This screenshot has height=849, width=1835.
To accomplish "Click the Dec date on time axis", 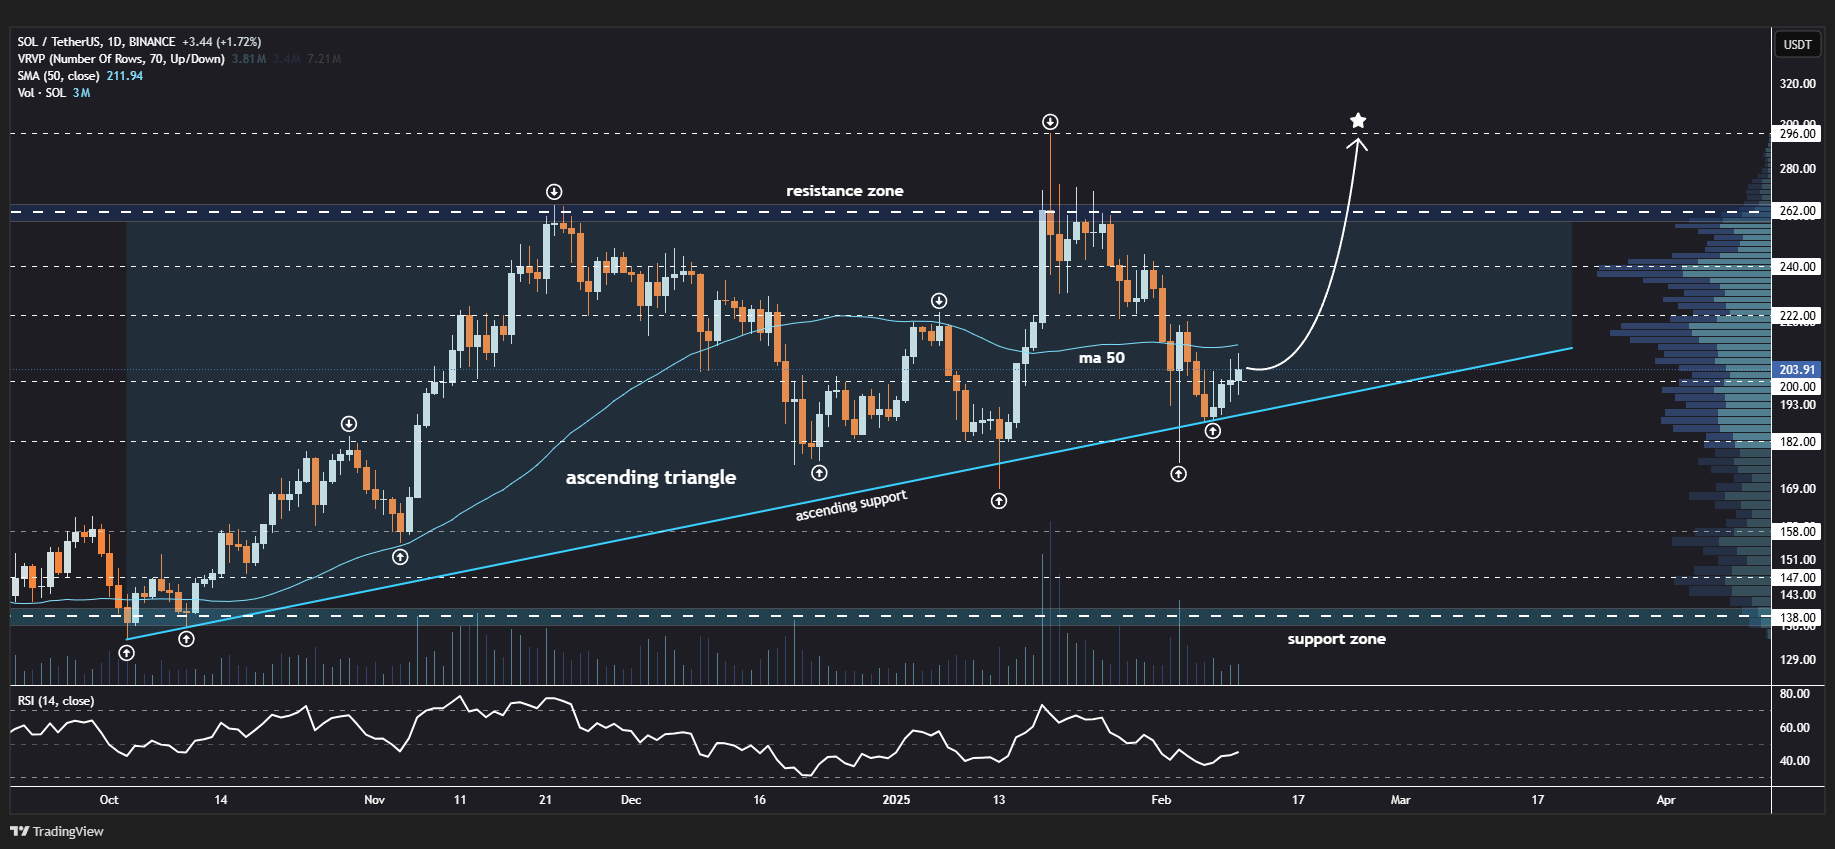I will coord(631,800).
